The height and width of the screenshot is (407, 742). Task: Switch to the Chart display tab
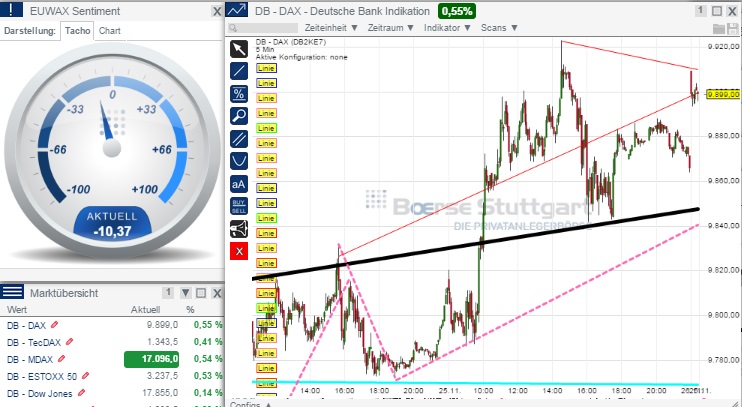pos(109,31)
